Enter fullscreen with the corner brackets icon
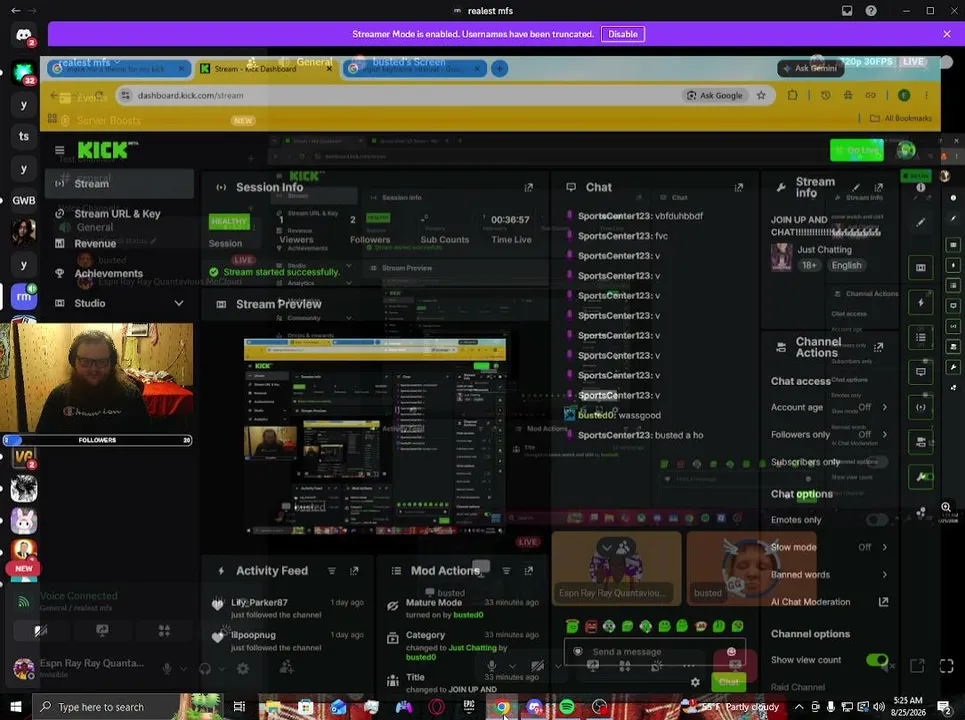This screenshot has width=965, height=720. (947, 665)
